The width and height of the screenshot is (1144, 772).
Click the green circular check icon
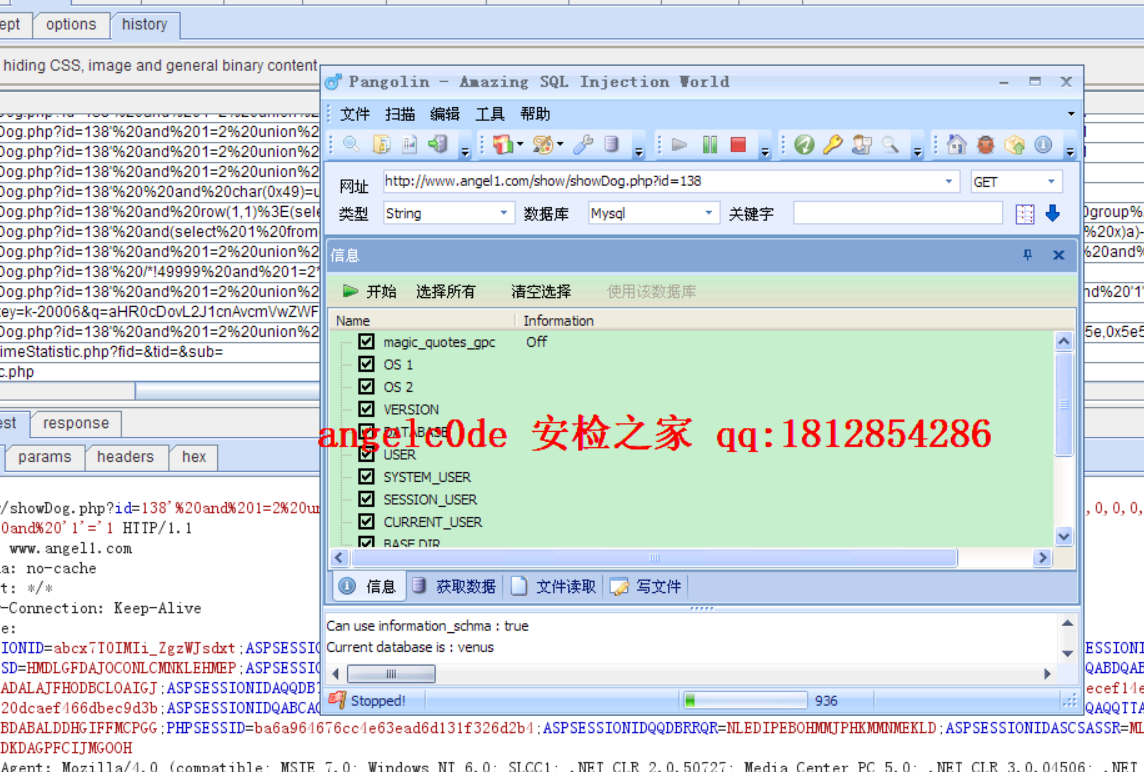point(805,144)
